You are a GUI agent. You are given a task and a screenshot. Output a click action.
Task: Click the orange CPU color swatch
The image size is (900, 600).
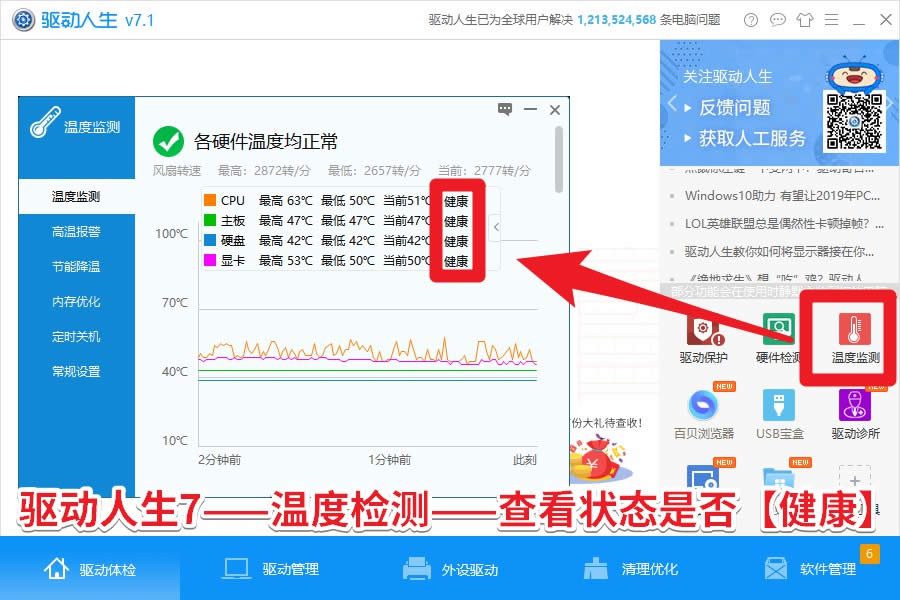(x=210, y=200)
